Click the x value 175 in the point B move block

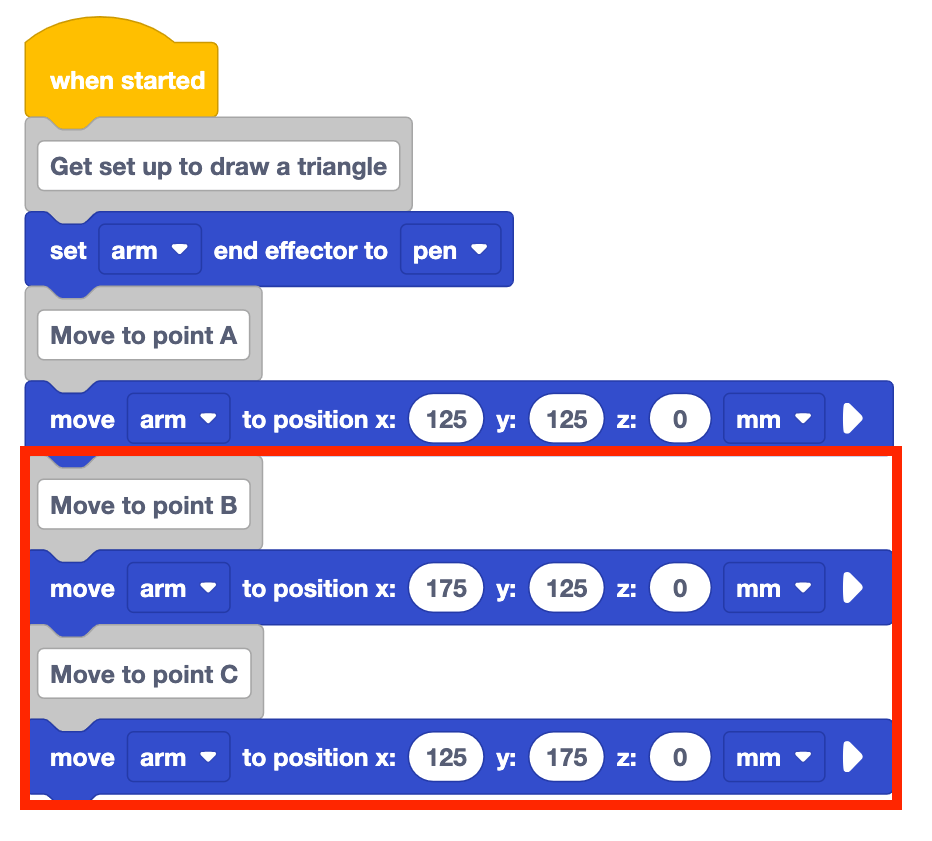[x=446, y=589]
